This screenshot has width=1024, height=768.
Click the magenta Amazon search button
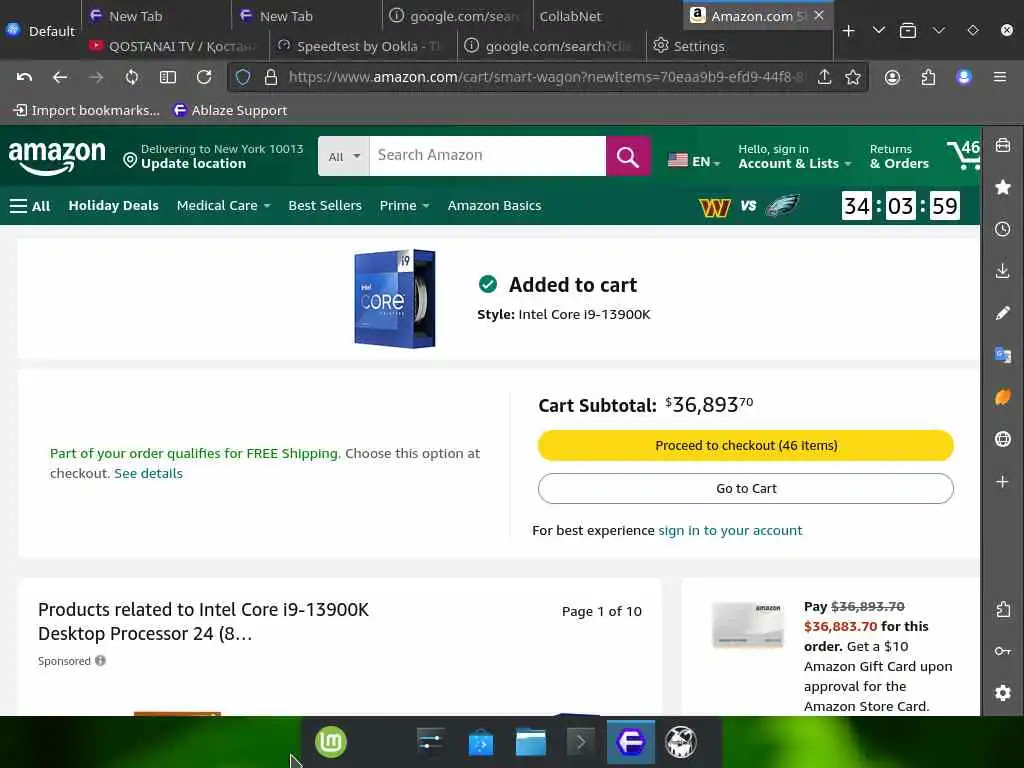(x=628, y=156)
